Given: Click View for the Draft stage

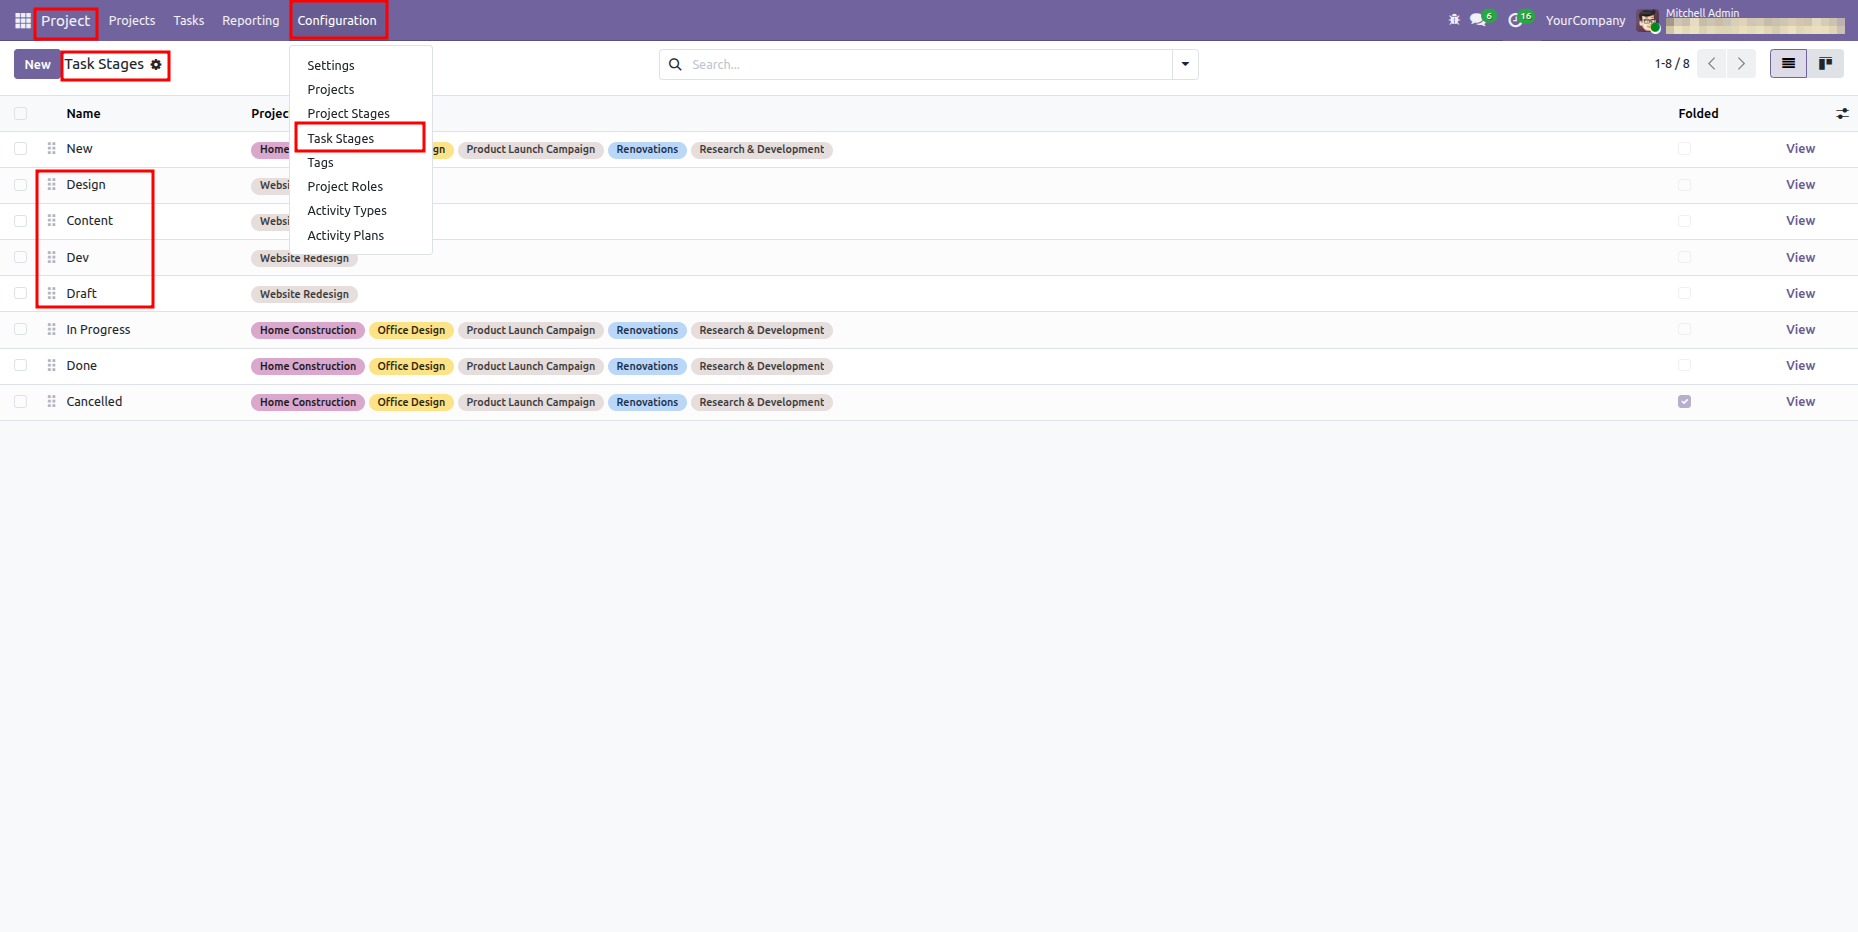Looking at the screenshot, I should pos(1800,294).
